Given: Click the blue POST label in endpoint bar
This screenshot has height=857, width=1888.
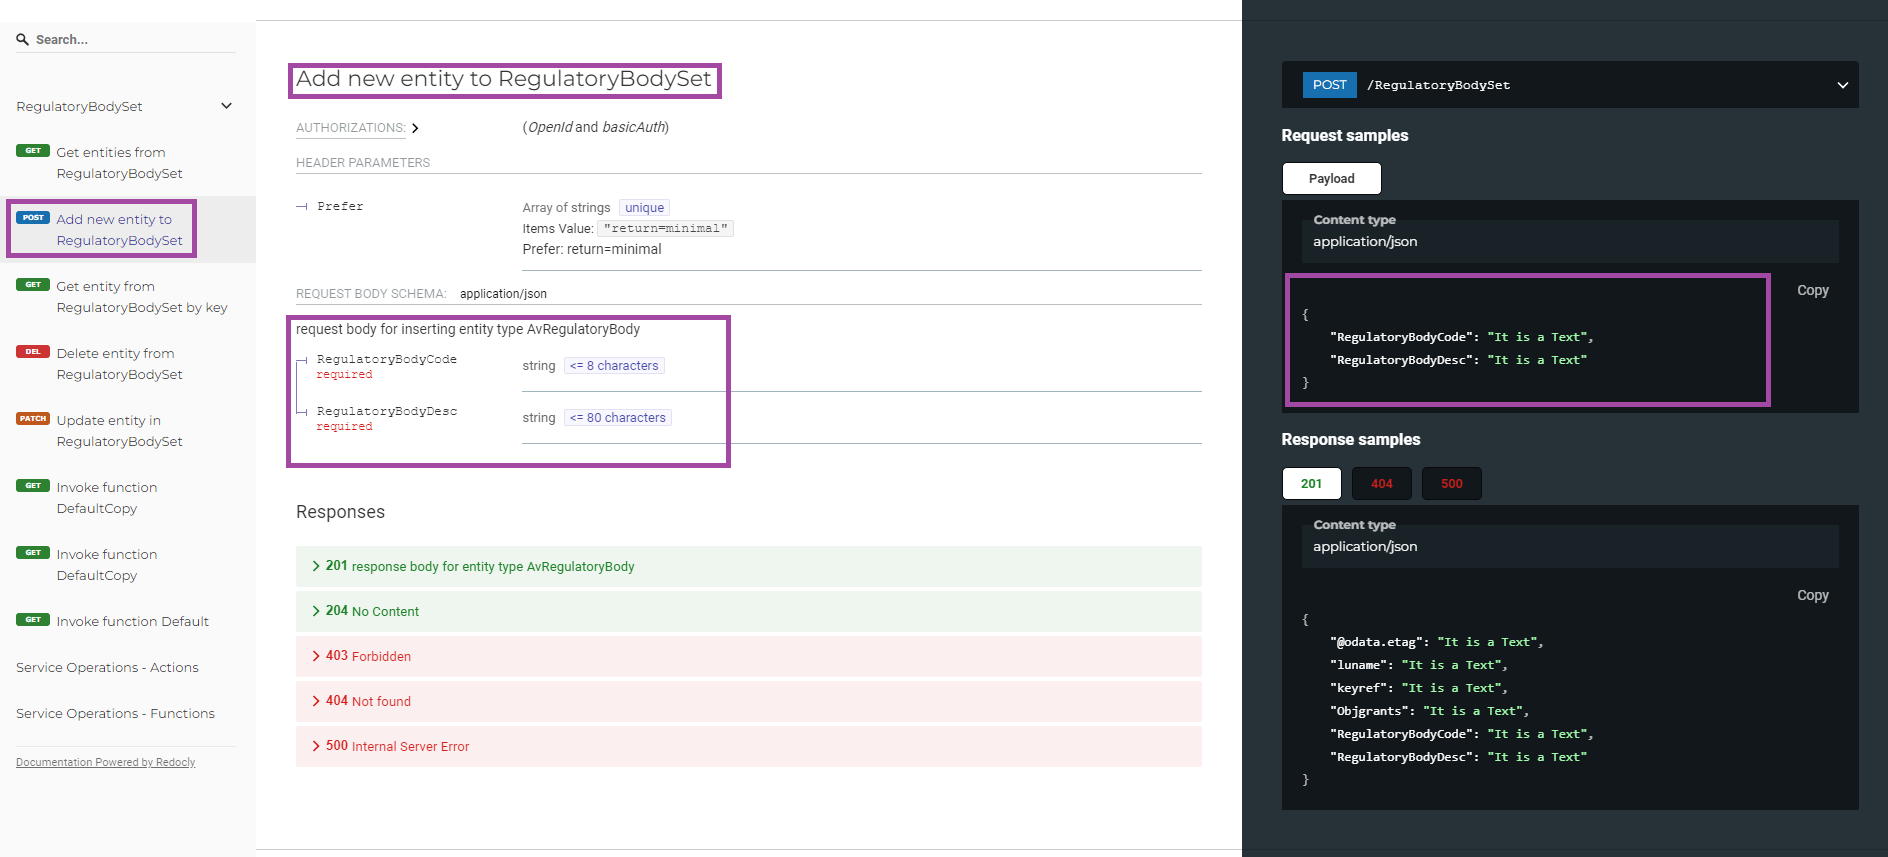Looking at the screenshot, I should click(1329, 85).
